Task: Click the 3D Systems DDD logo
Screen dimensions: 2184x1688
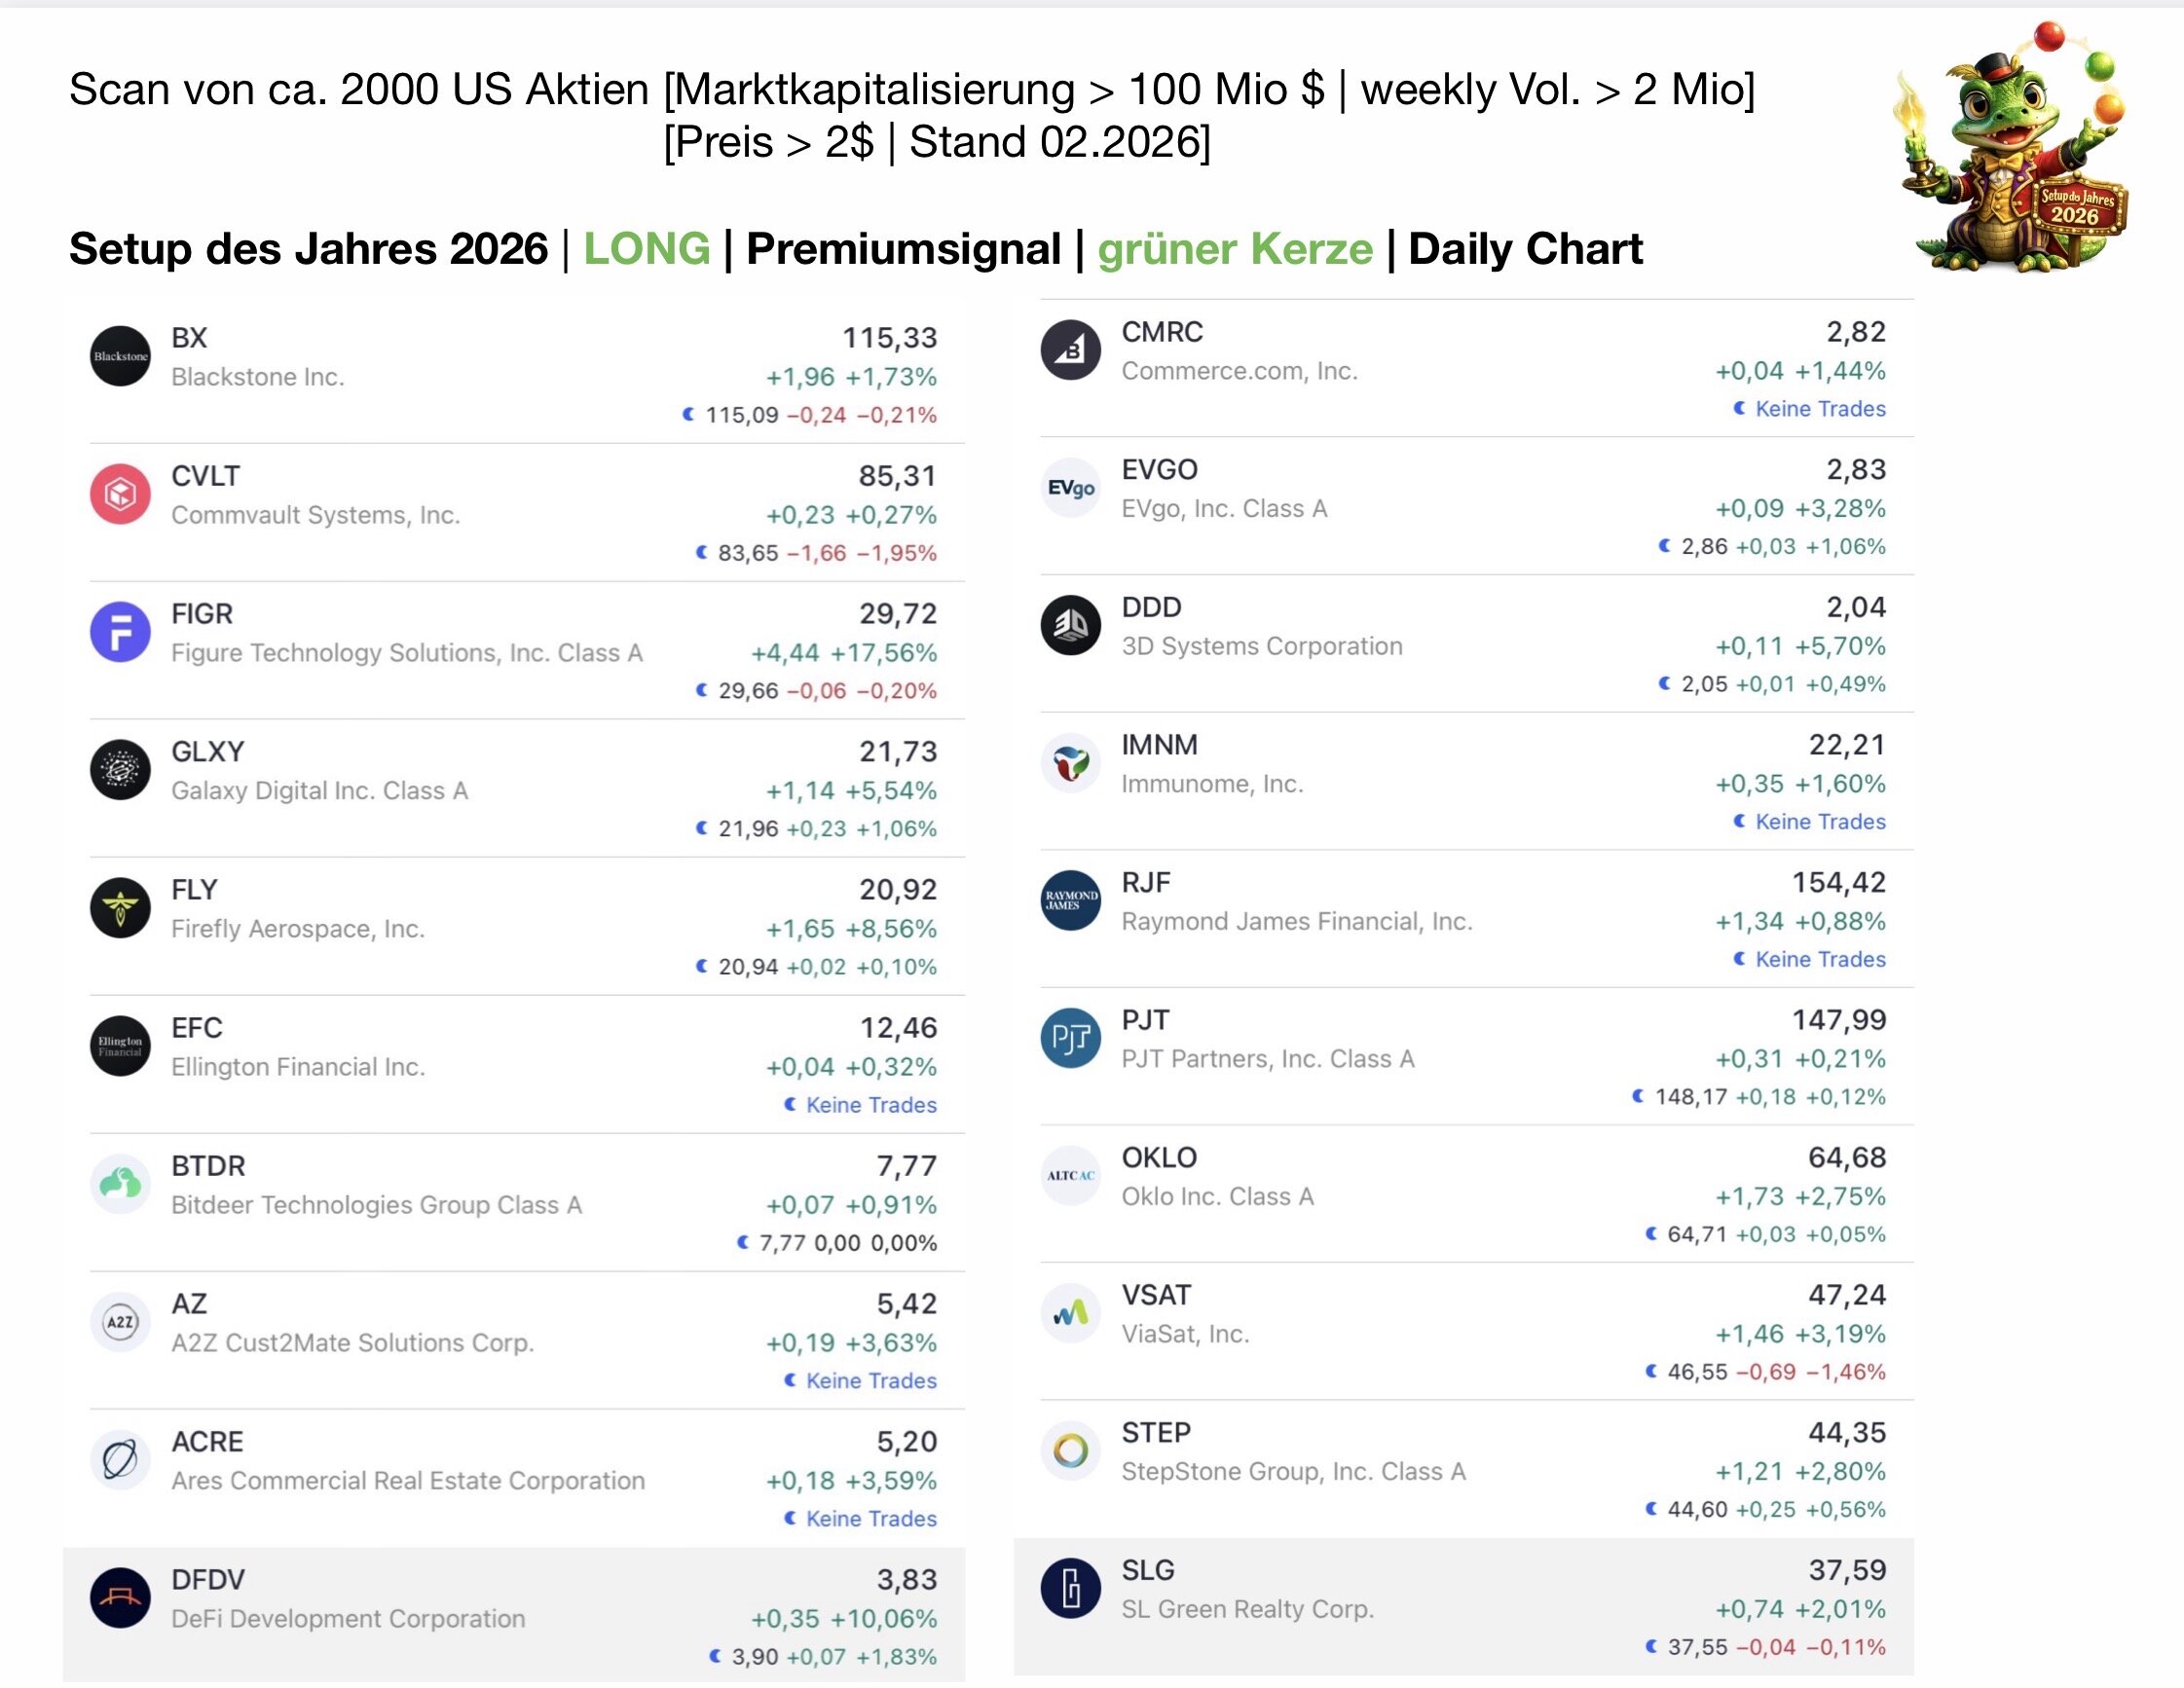Action: (x=1070, y=626)
